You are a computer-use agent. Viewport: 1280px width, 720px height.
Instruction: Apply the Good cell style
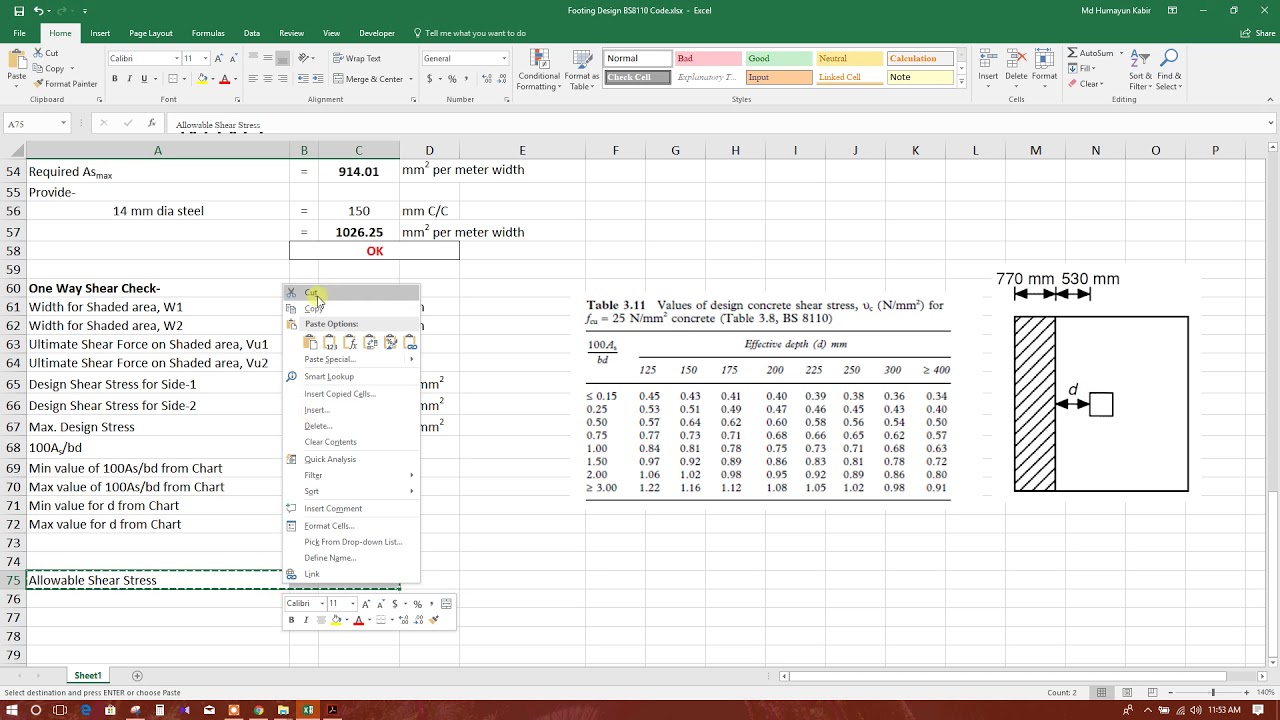click(778, 58)
